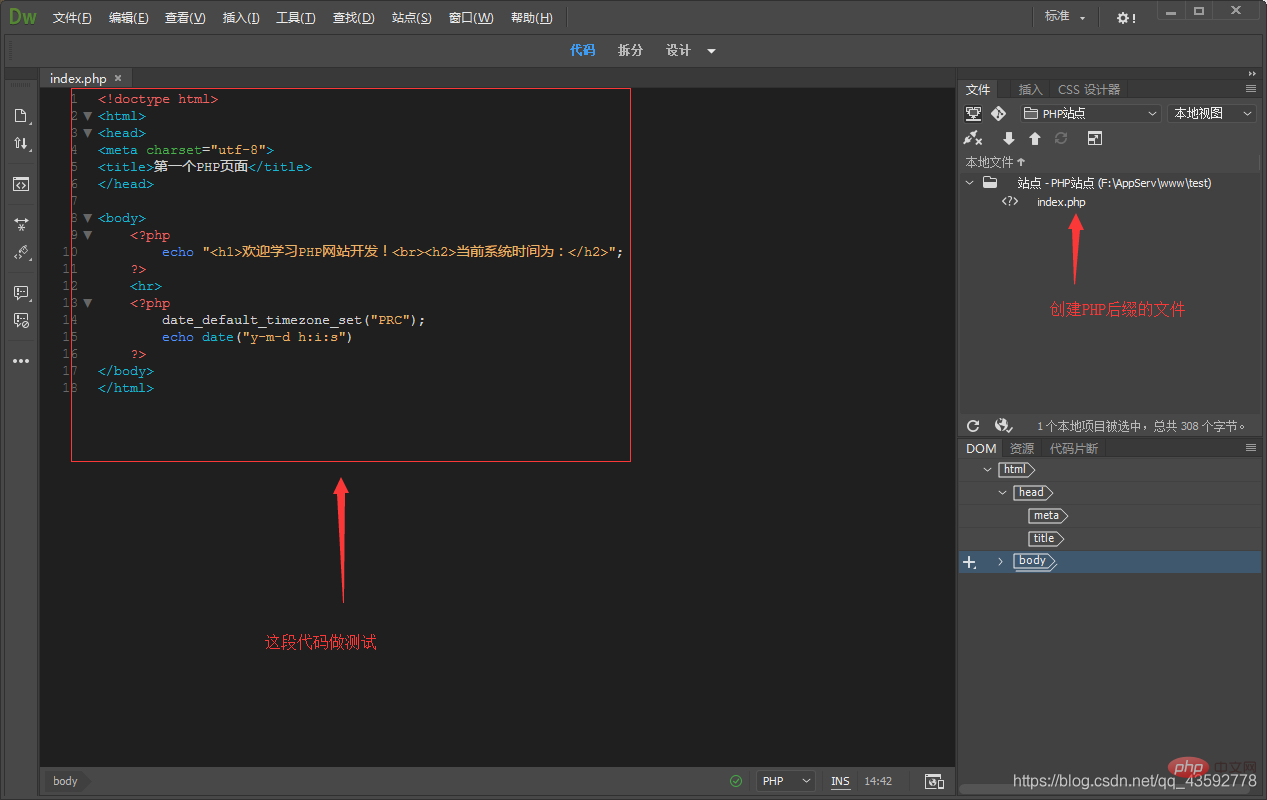This screenshot has height=800, width=1267.
Task: Click the file management arrows icon
Action: [20, 144]
